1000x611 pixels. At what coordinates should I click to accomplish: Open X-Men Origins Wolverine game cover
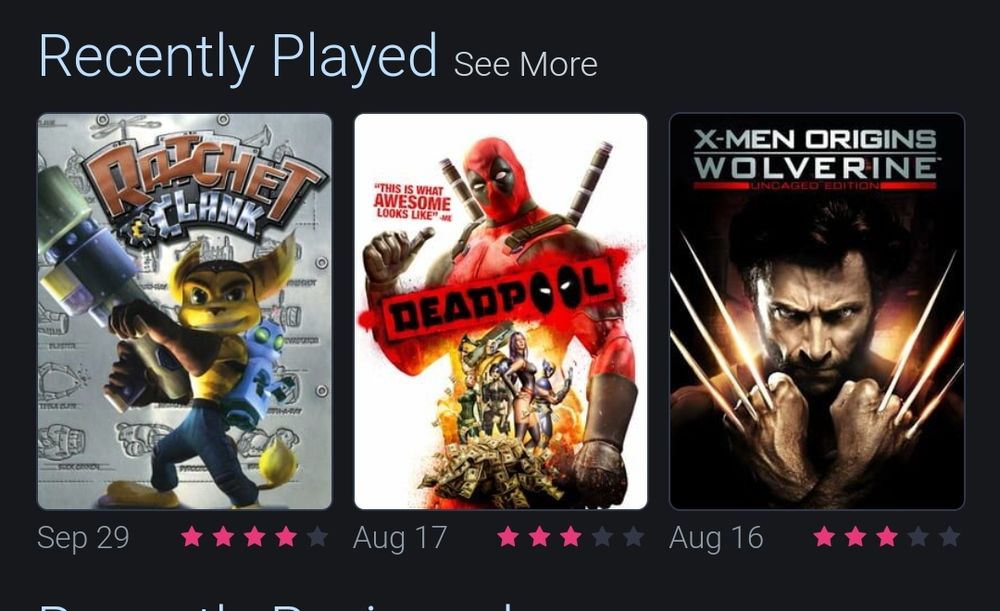[817, 311]
